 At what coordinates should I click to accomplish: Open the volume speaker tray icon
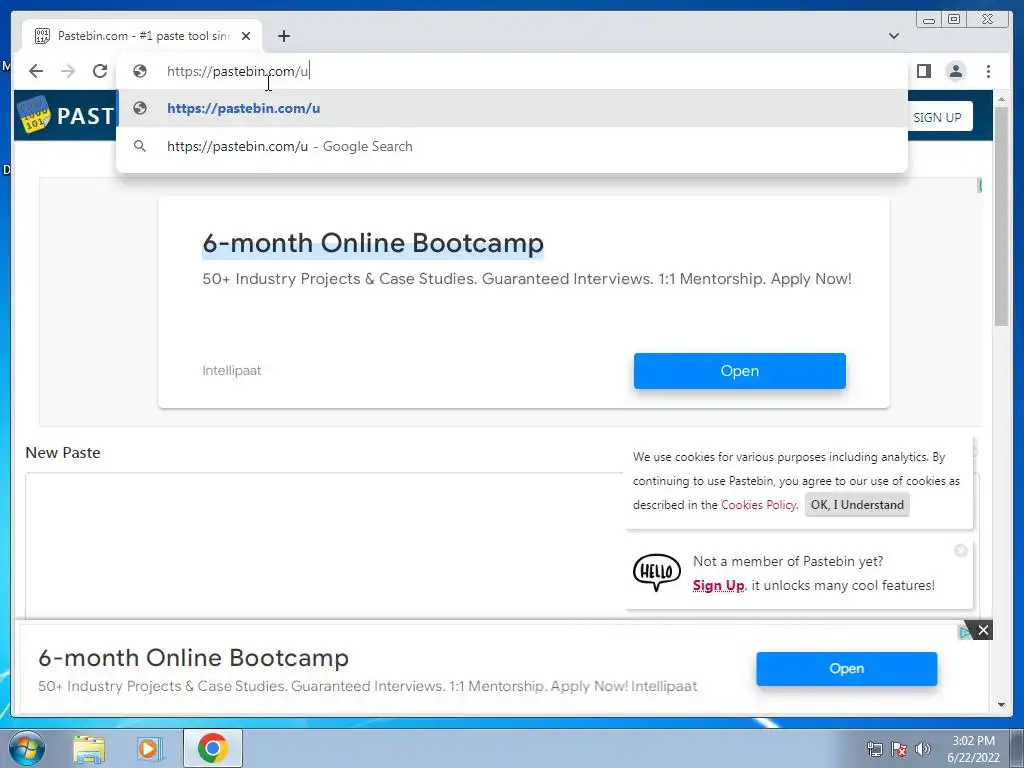922,749
